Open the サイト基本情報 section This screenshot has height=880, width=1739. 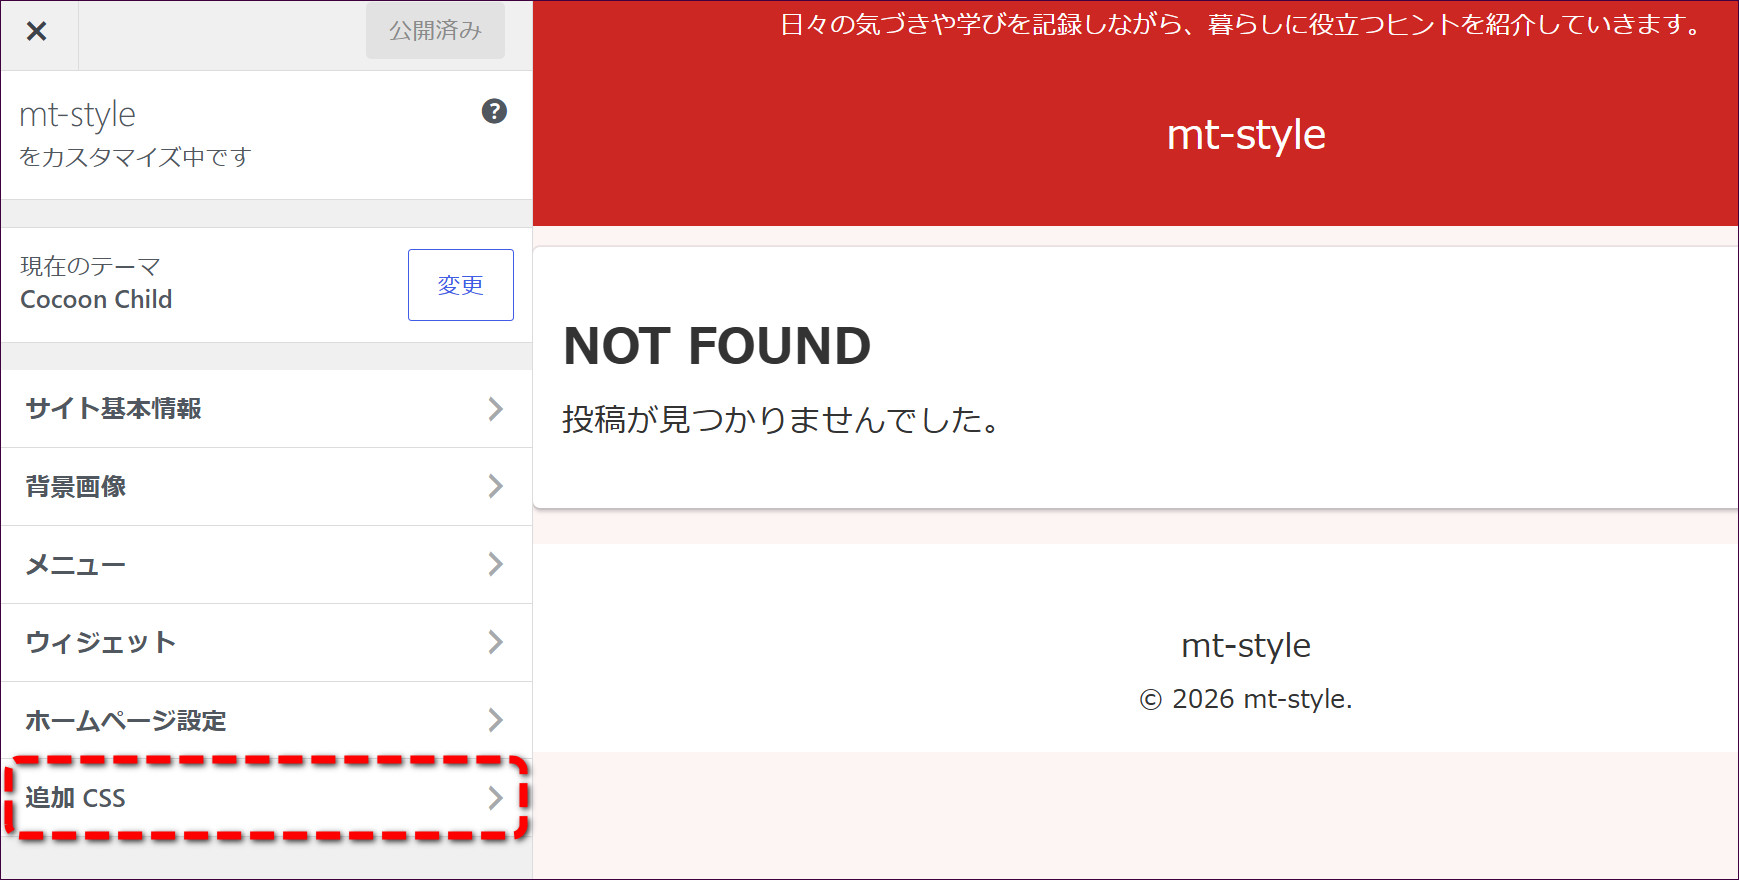point(267,409)
